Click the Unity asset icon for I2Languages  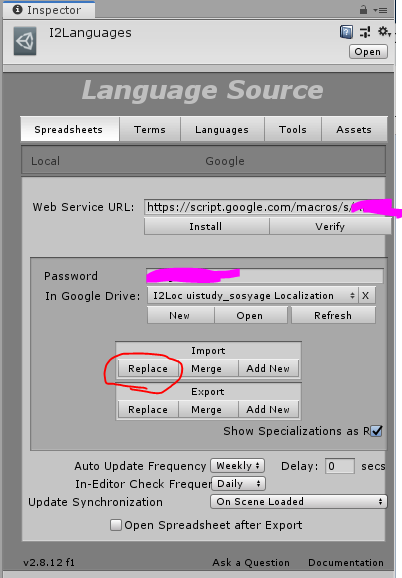[x=25, y=41]
